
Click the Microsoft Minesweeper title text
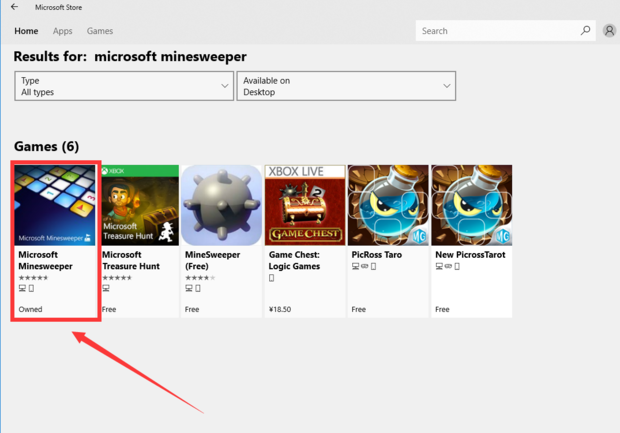click(x=45, y=260)
